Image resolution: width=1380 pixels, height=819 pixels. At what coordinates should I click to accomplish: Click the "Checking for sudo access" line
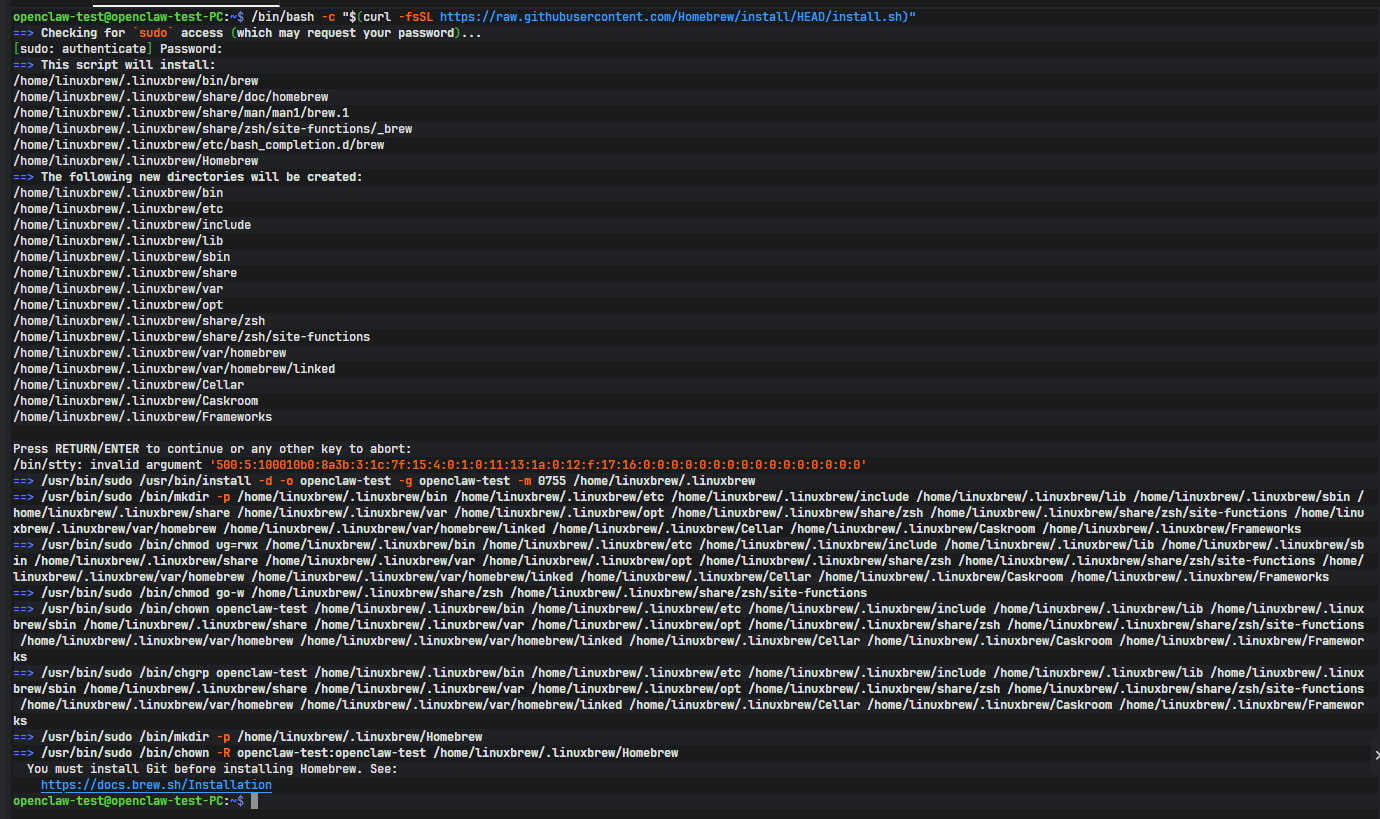[260, 33]
